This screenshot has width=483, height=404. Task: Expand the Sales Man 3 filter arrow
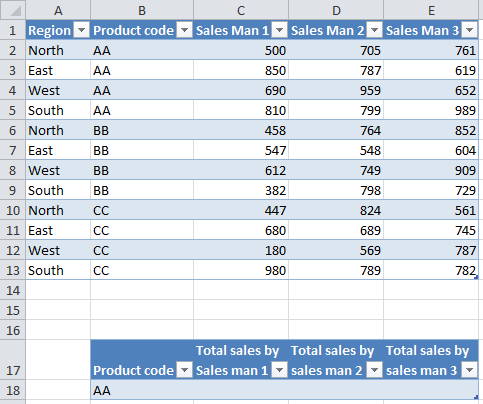470,31
